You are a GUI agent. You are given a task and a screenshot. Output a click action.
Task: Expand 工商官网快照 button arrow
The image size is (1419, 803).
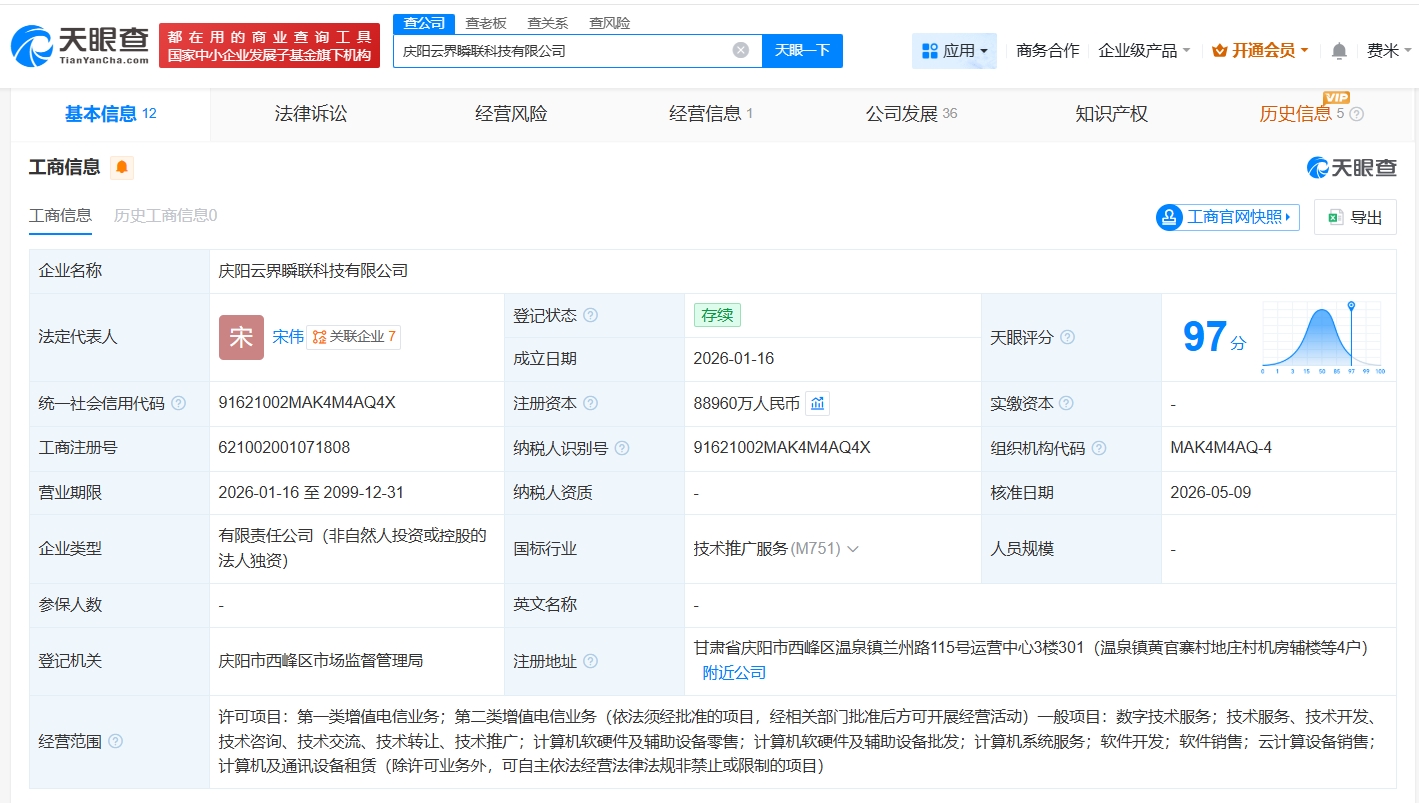click(x=1287, y=217)
